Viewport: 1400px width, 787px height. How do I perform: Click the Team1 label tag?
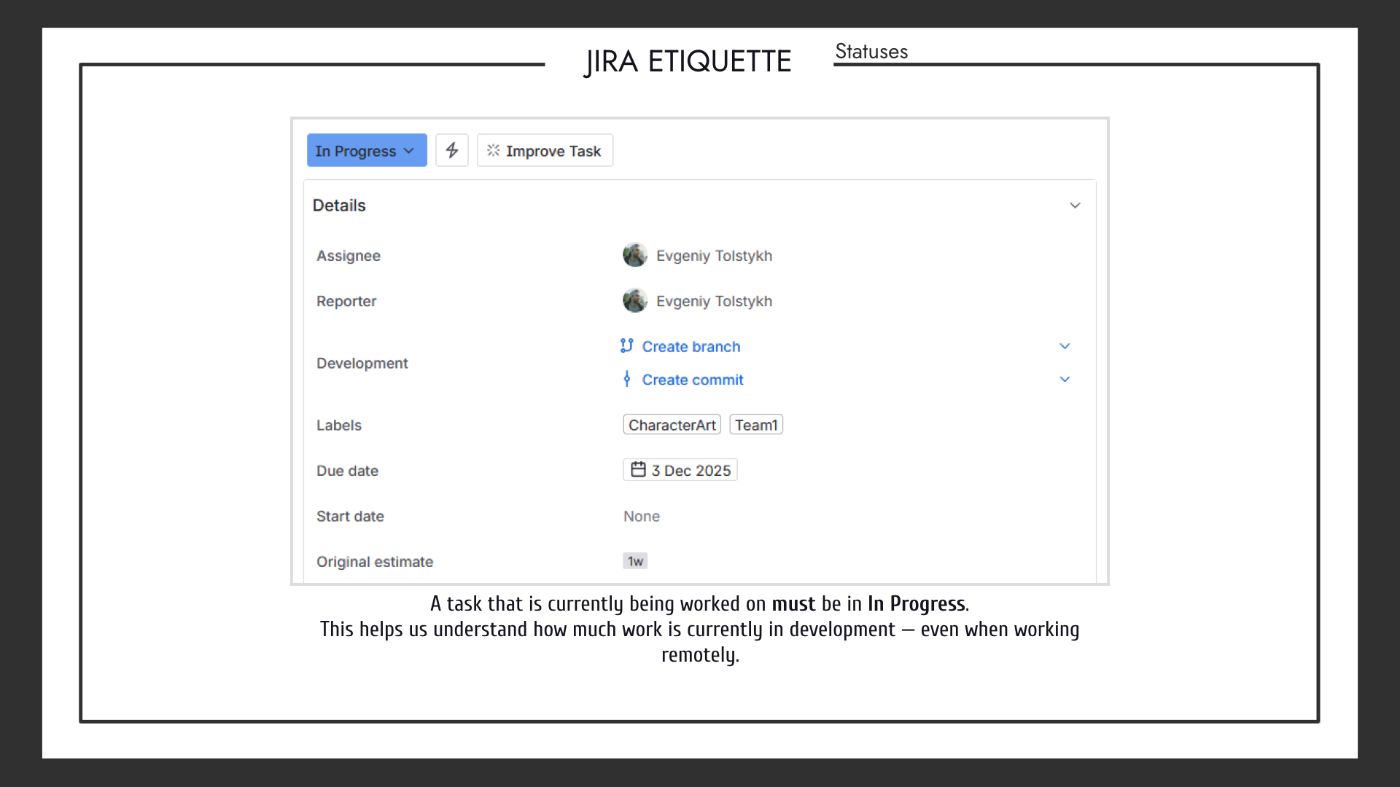tap(756, 425)
